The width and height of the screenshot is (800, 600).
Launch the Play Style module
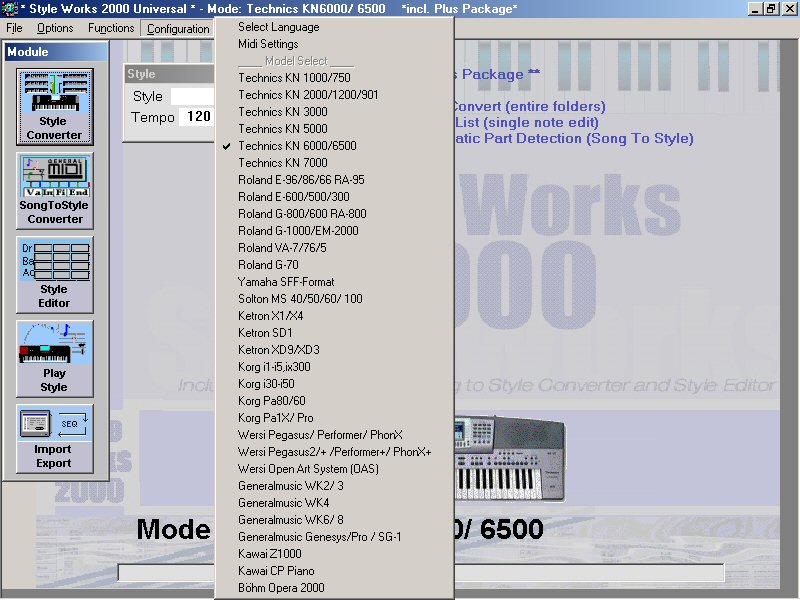(55, 359)
